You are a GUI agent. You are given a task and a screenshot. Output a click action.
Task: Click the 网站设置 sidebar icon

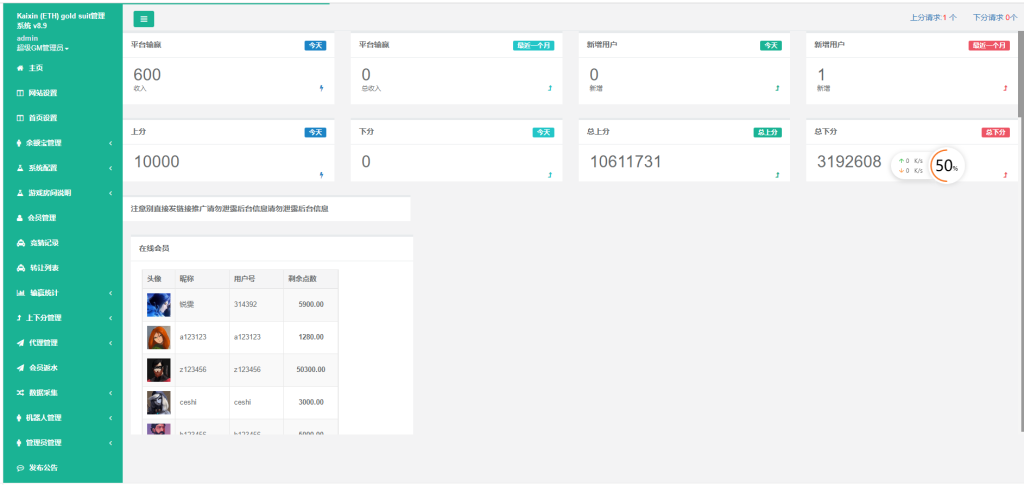20,93
